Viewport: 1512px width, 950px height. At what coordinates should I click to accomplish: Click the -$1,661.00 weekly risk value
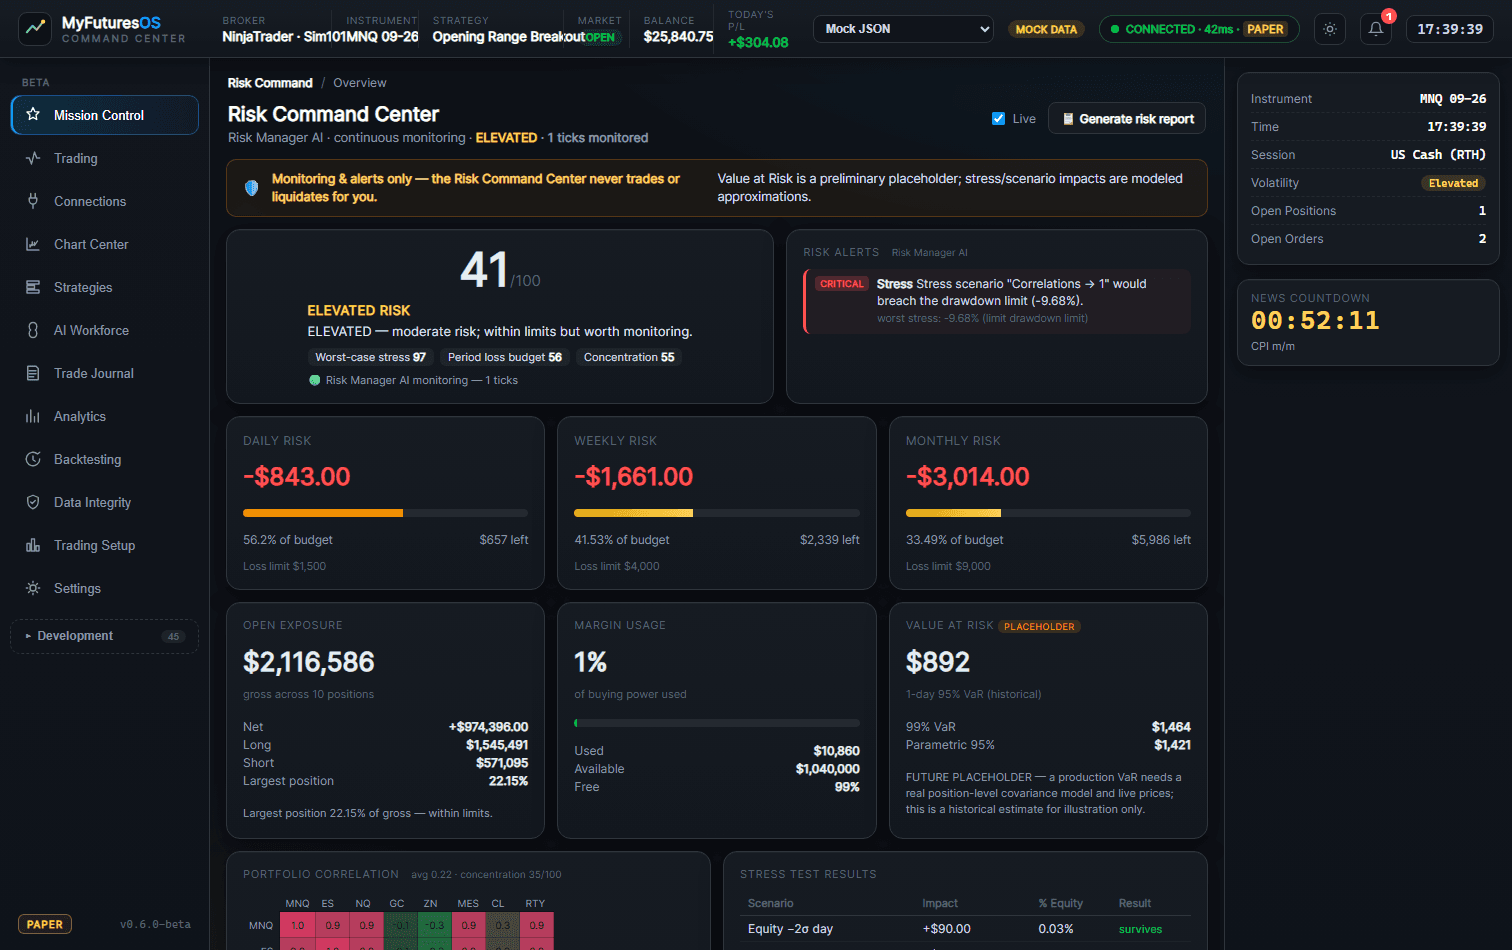point(634,477)
